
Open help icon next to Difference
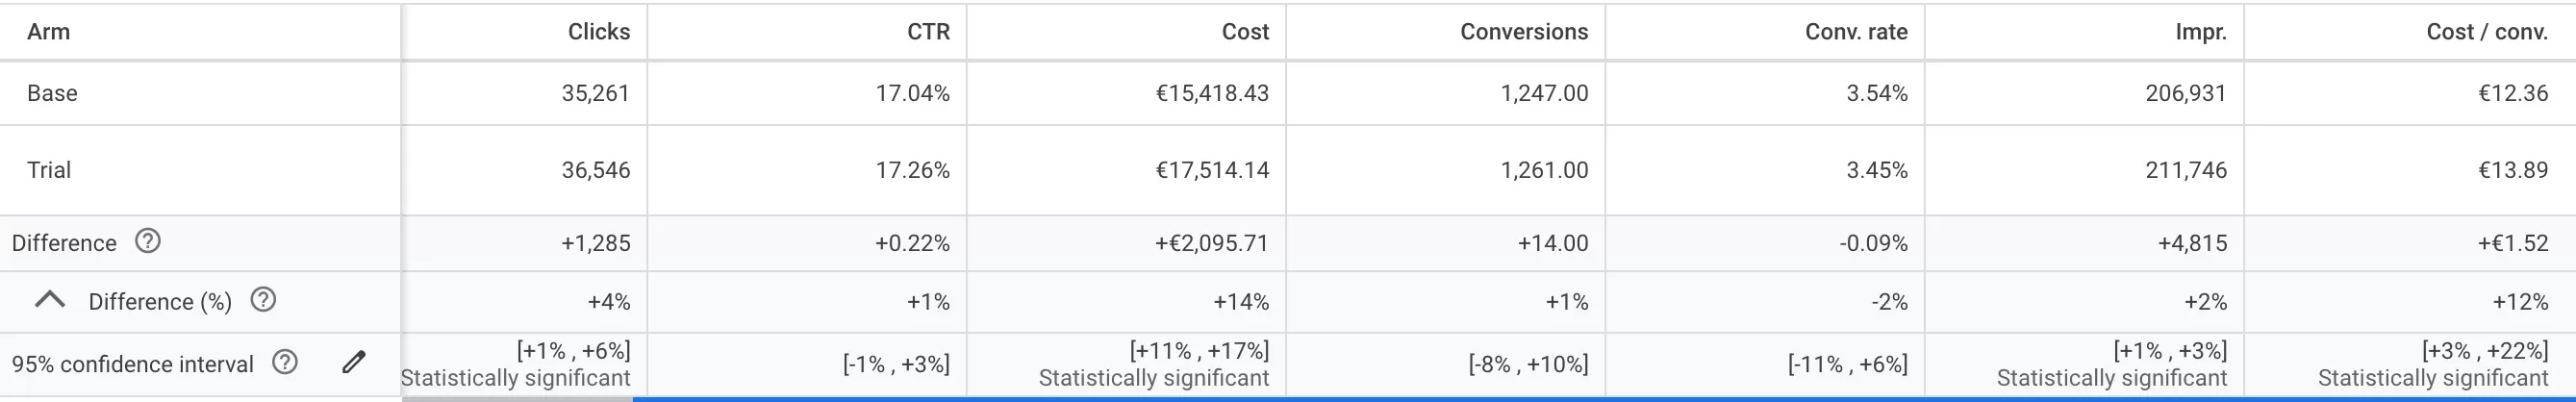point(147,241)
